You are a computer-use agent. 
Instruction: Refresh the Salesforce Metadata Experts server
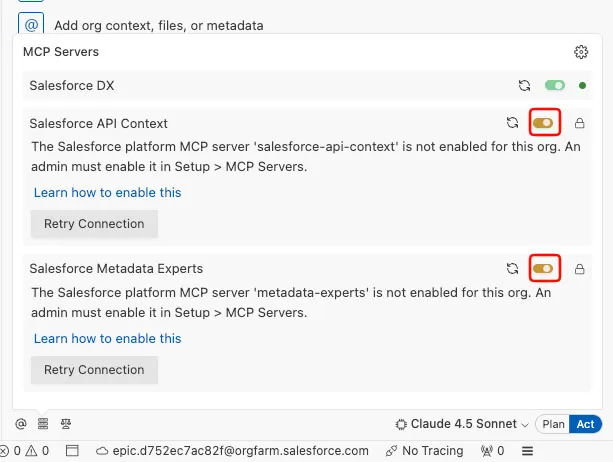[513, 269]
